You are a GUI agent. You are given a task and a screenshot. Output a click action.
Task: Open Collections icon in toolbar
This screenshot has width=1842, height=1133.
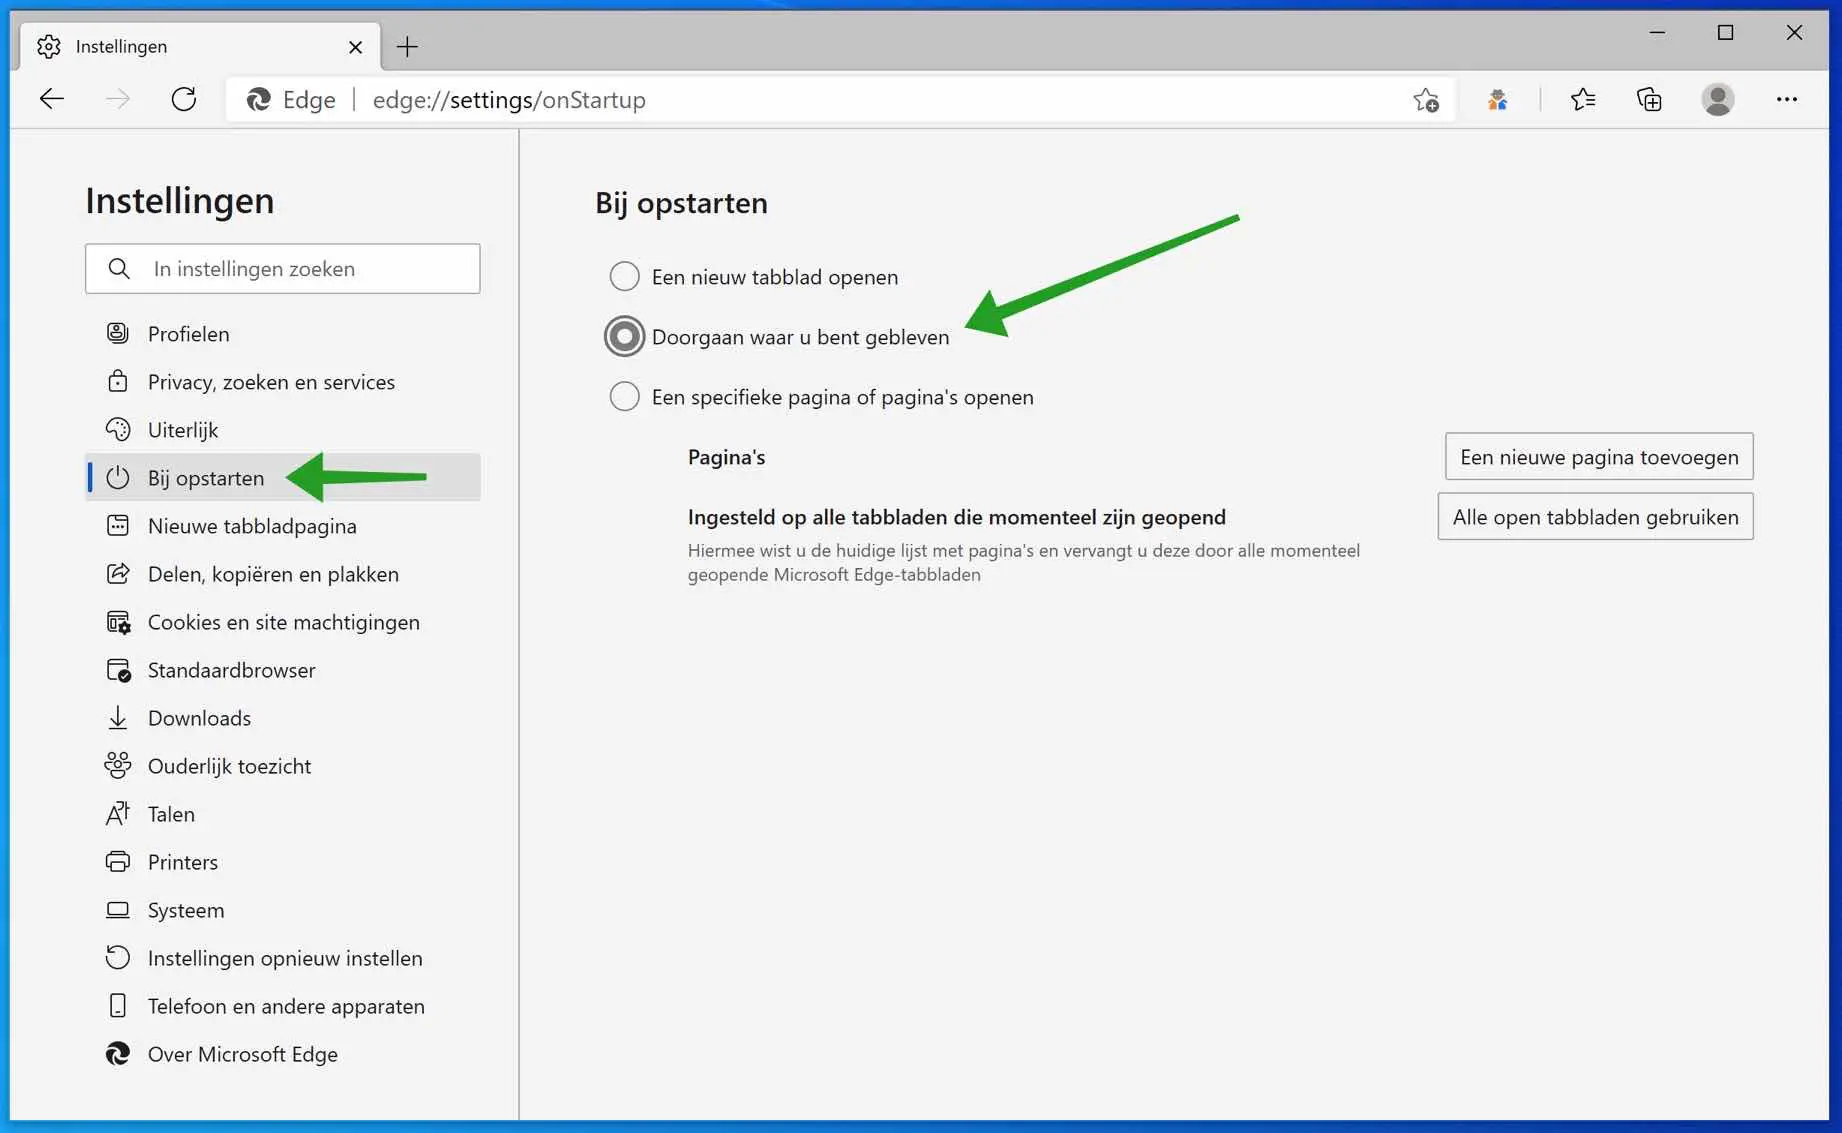coord(1649,99)
